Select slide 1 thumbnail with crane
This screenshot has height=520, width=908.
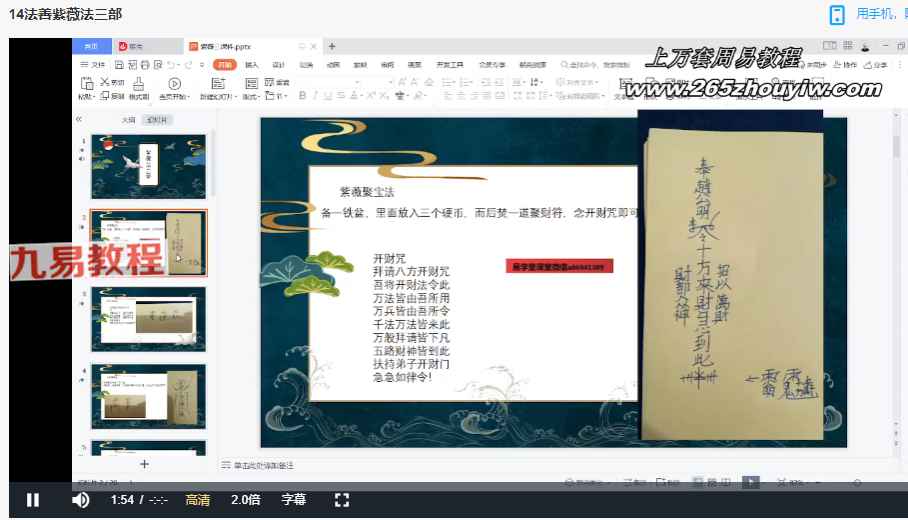[148, 167]
